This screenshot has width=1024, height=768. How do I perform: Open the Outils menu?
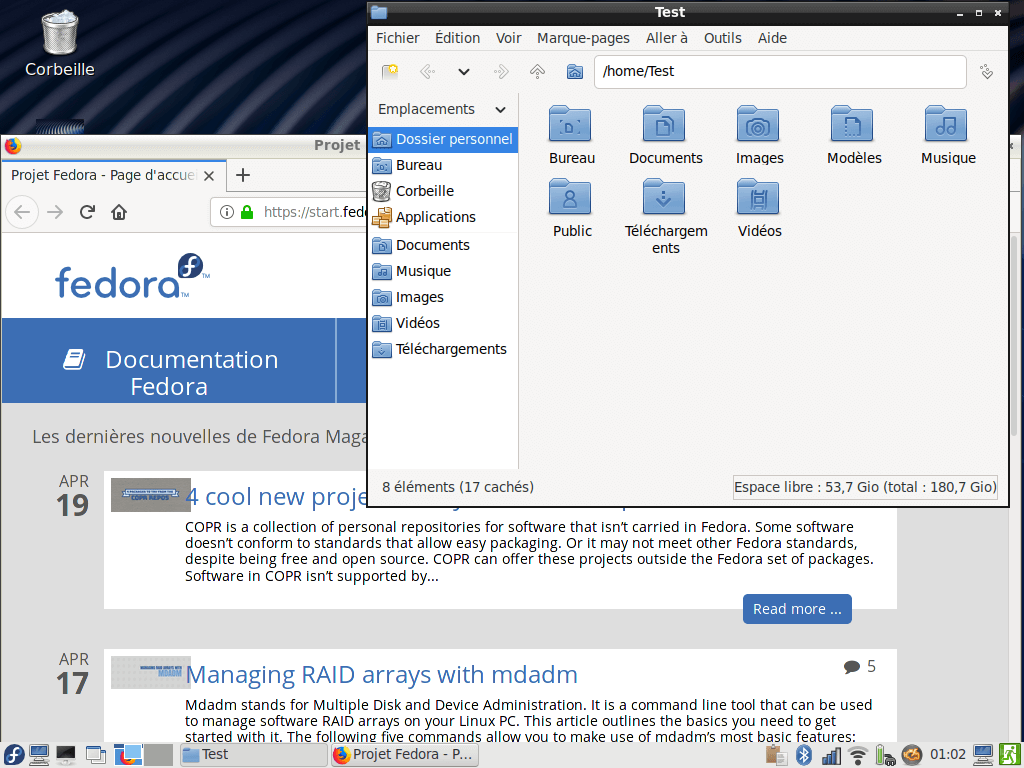[x=722, y=38]
